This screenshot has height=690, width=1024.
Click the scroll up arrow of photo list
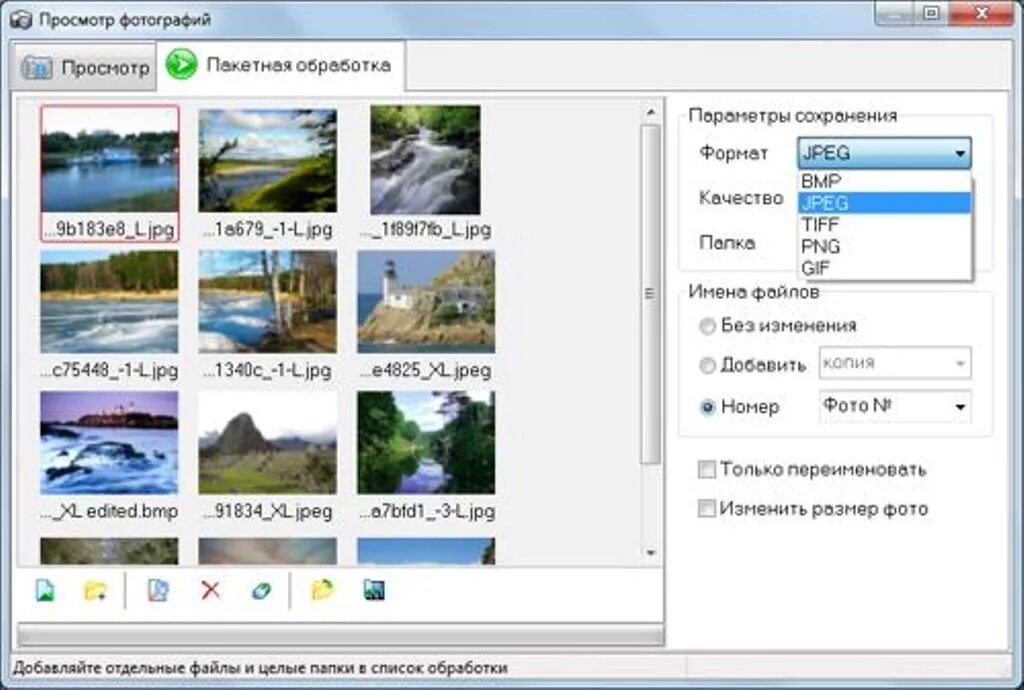pos(650,112)
